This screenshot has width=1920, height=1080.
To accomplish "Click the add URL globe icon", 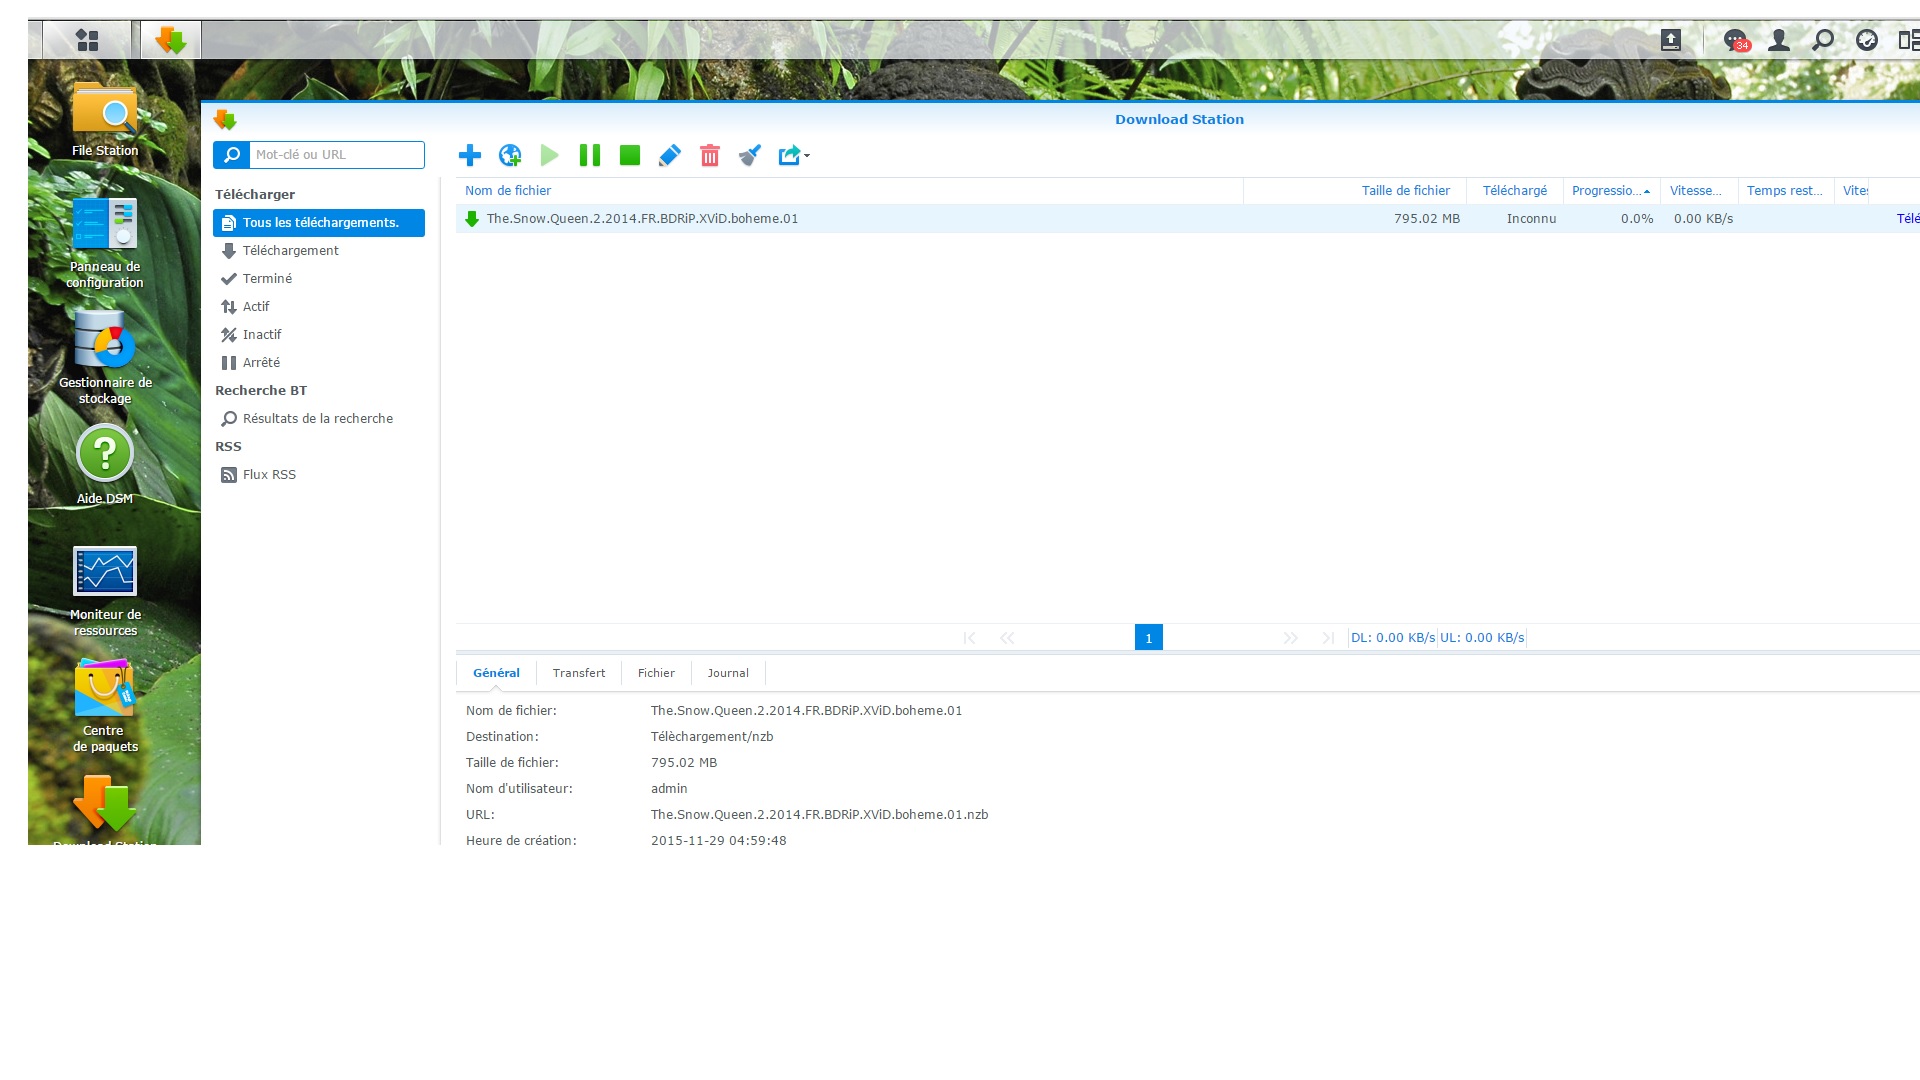I will tap(510, 155).
